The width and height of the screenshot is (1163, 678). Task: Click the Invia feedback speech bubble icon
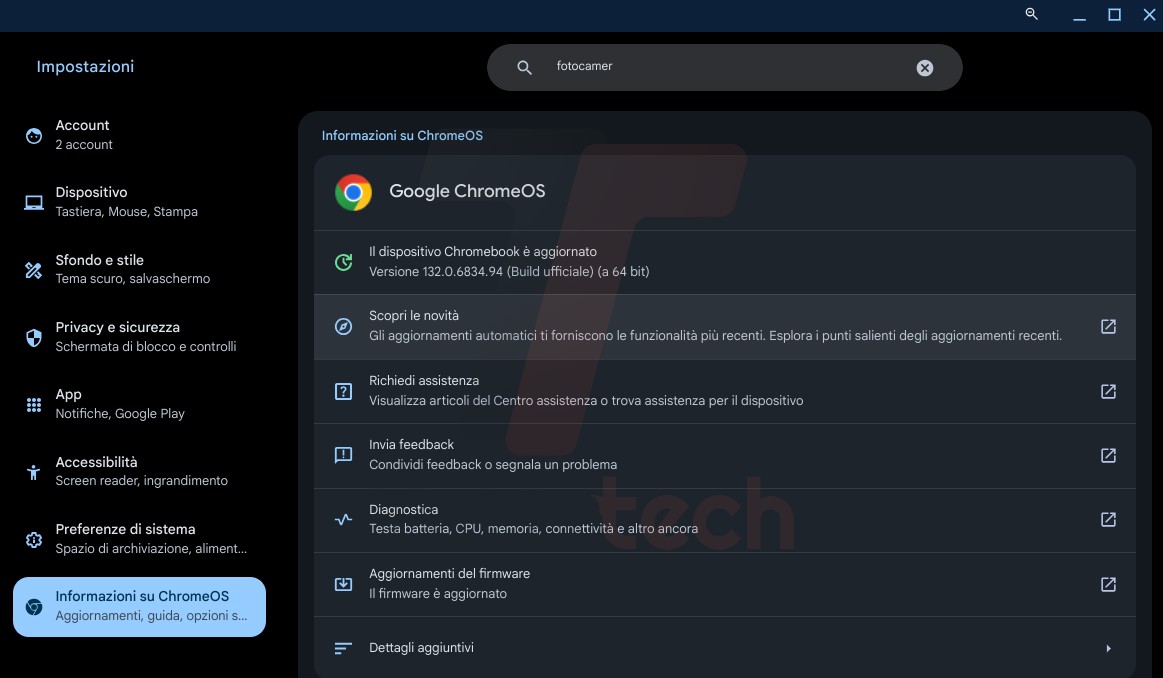coord(343,455)
